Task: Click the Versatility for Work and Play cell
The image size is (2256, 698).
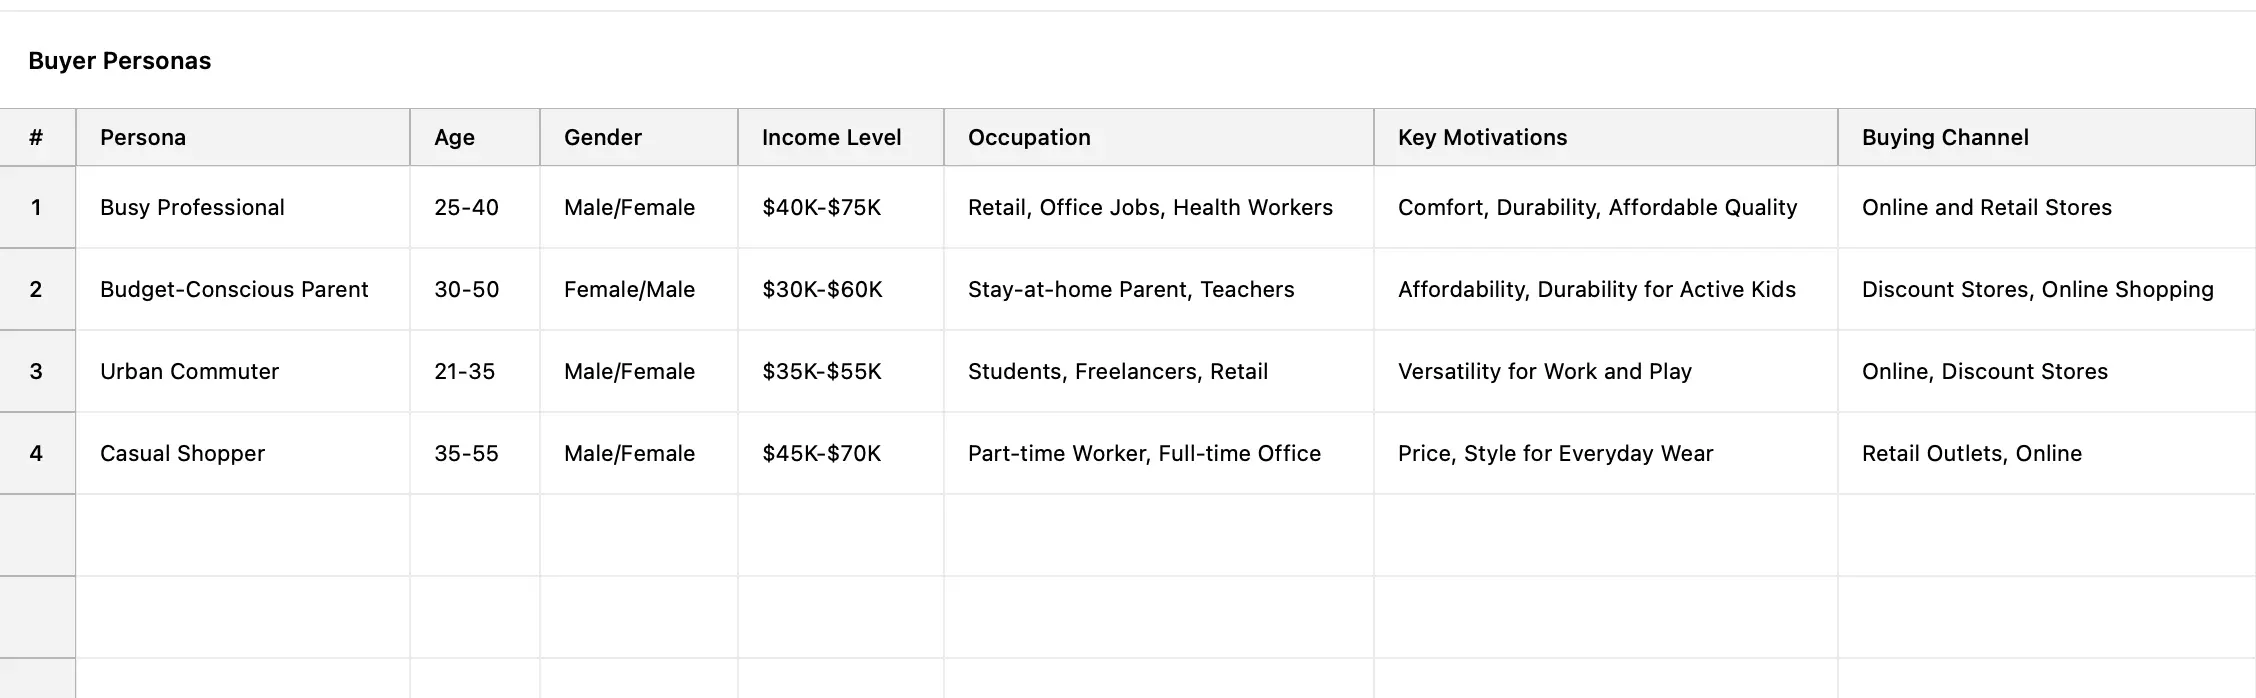Action: pos(1544,372)
